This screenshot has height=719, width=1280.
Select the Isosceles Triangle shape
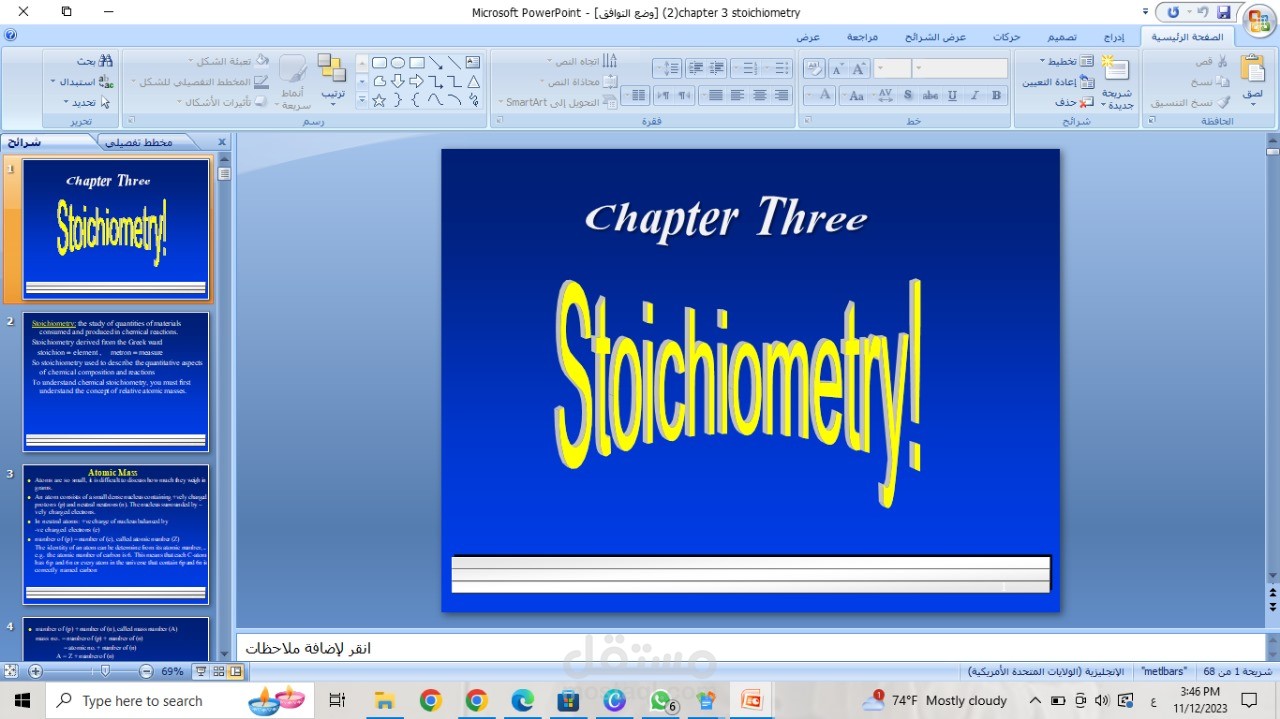click(x=473, y=82)
